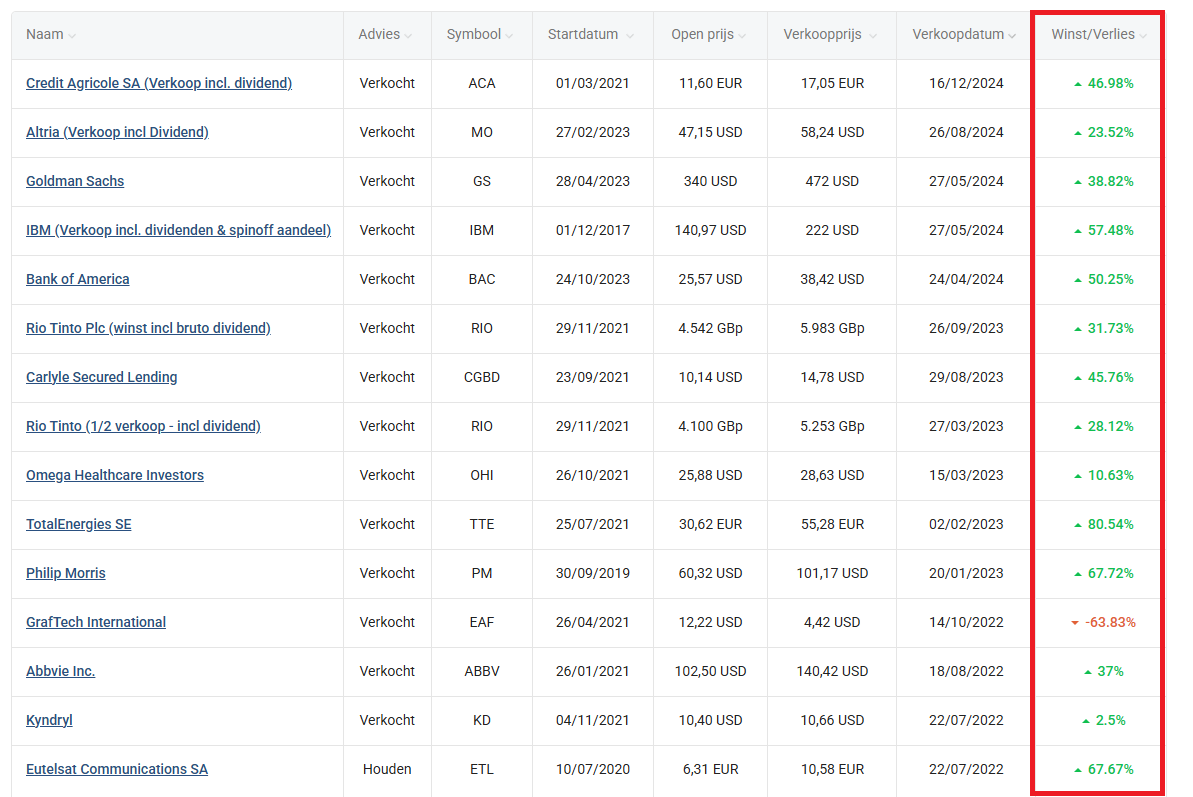Click the green up arrow beside 46.98%
1193x797 pixels.
tap(1077, 84)
